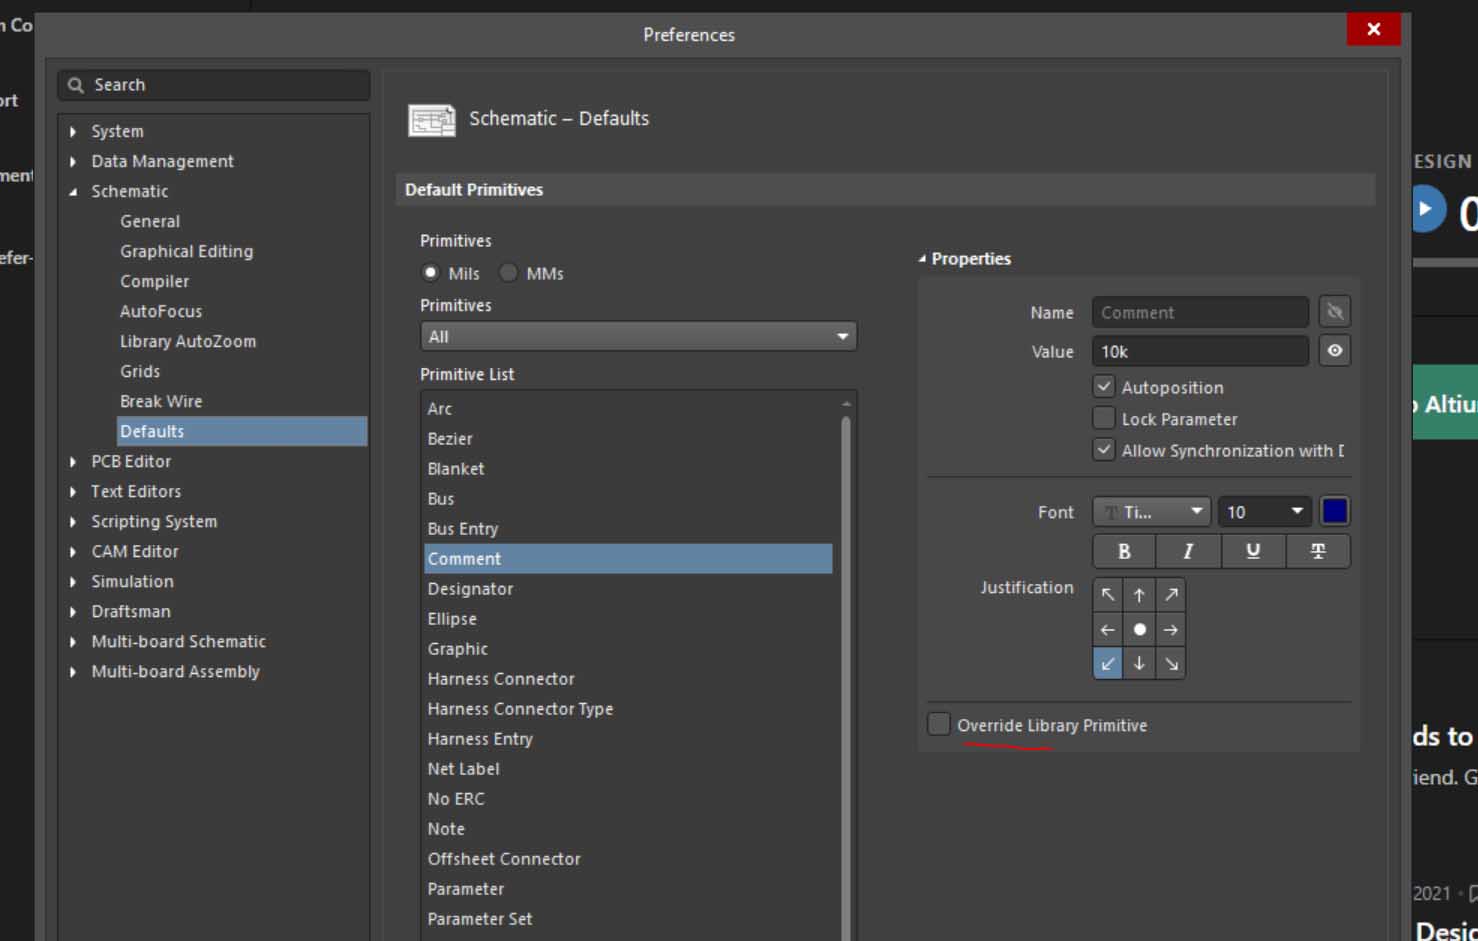1478x941 pixels.
Task: Select center justification dot
Action: pyautogui.click(x=1139, y=630)
